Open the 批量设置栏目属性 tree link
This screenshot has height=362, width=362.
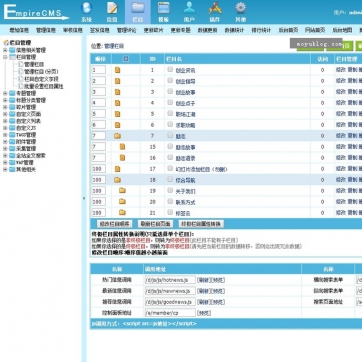click(44, 86)
